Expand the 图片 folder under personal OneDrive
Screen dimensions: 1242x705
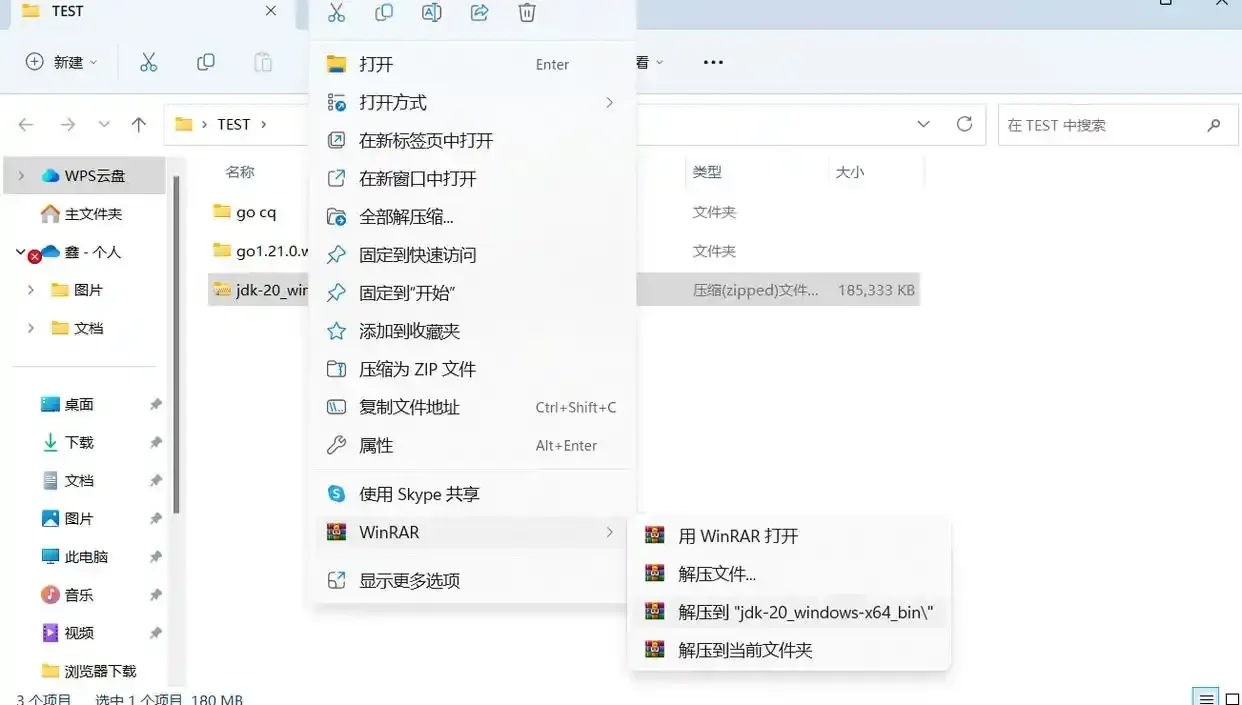31,290
